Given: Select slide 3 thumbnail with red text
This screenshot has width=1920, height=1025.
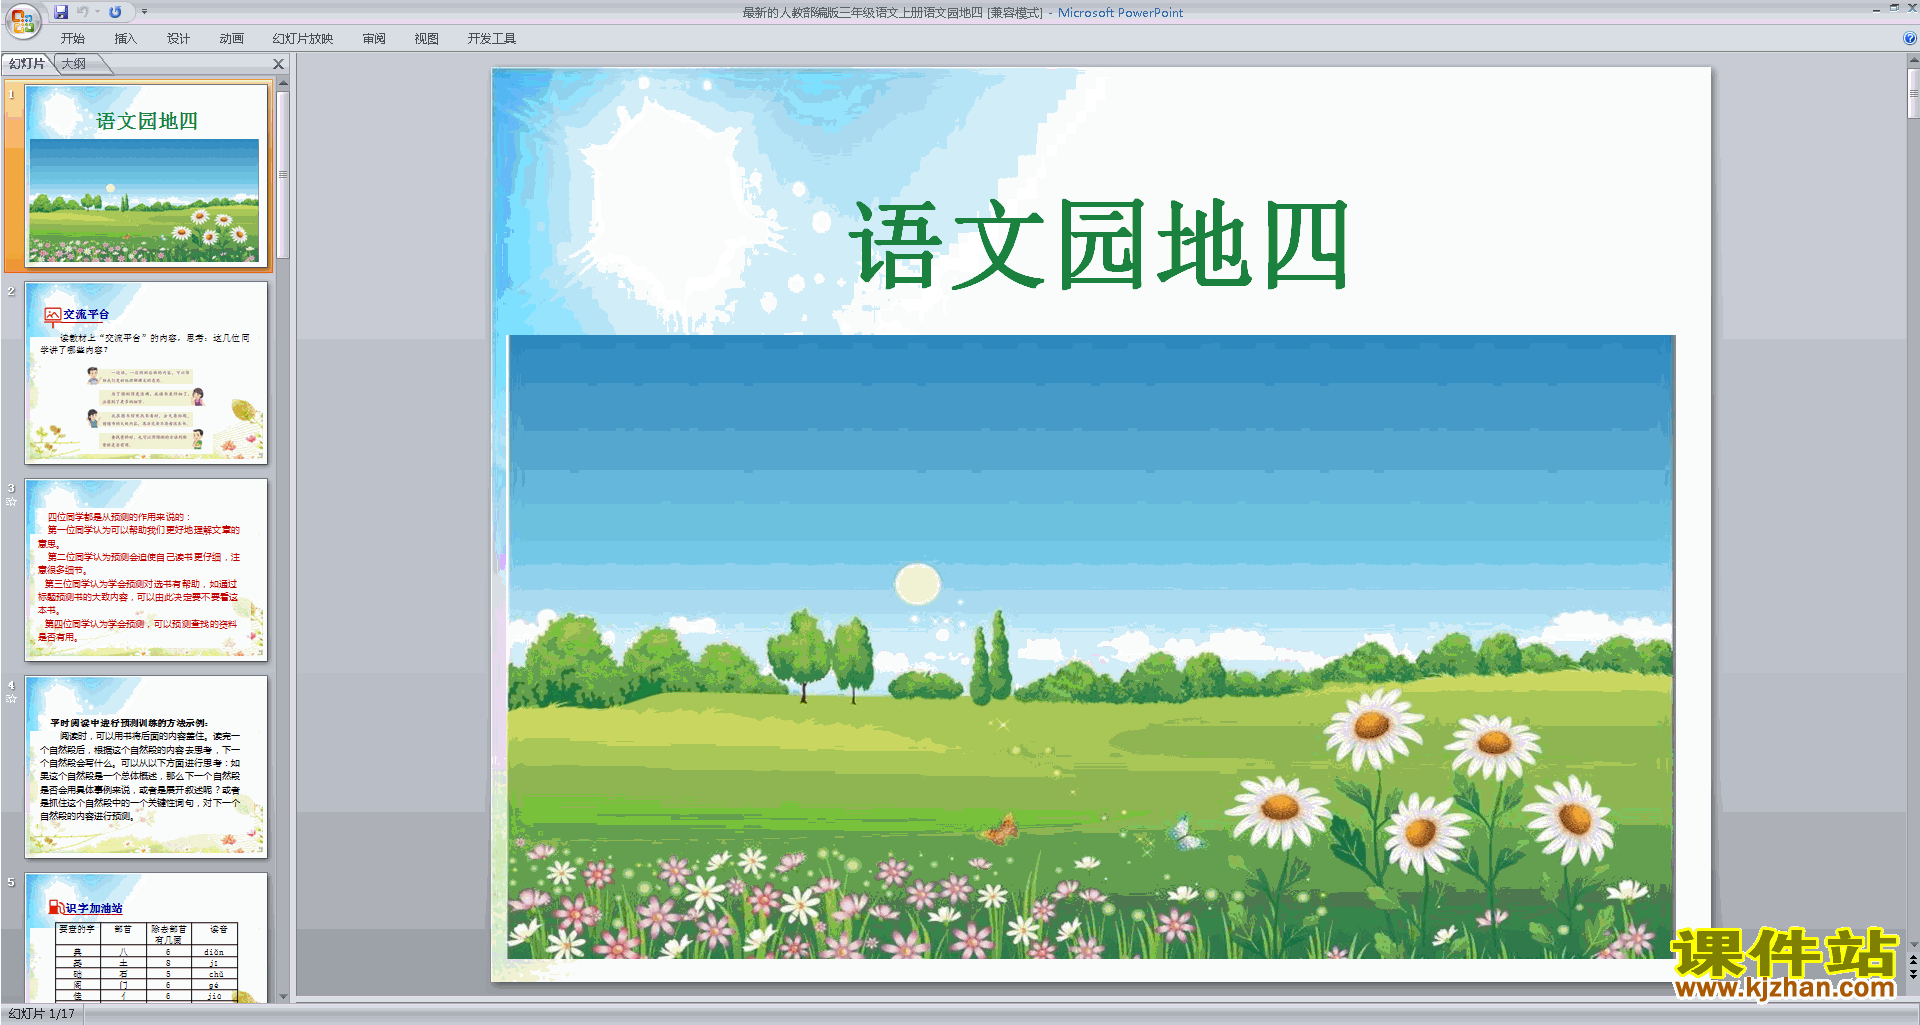Looking at the screenshot, I should pos(146,569).
